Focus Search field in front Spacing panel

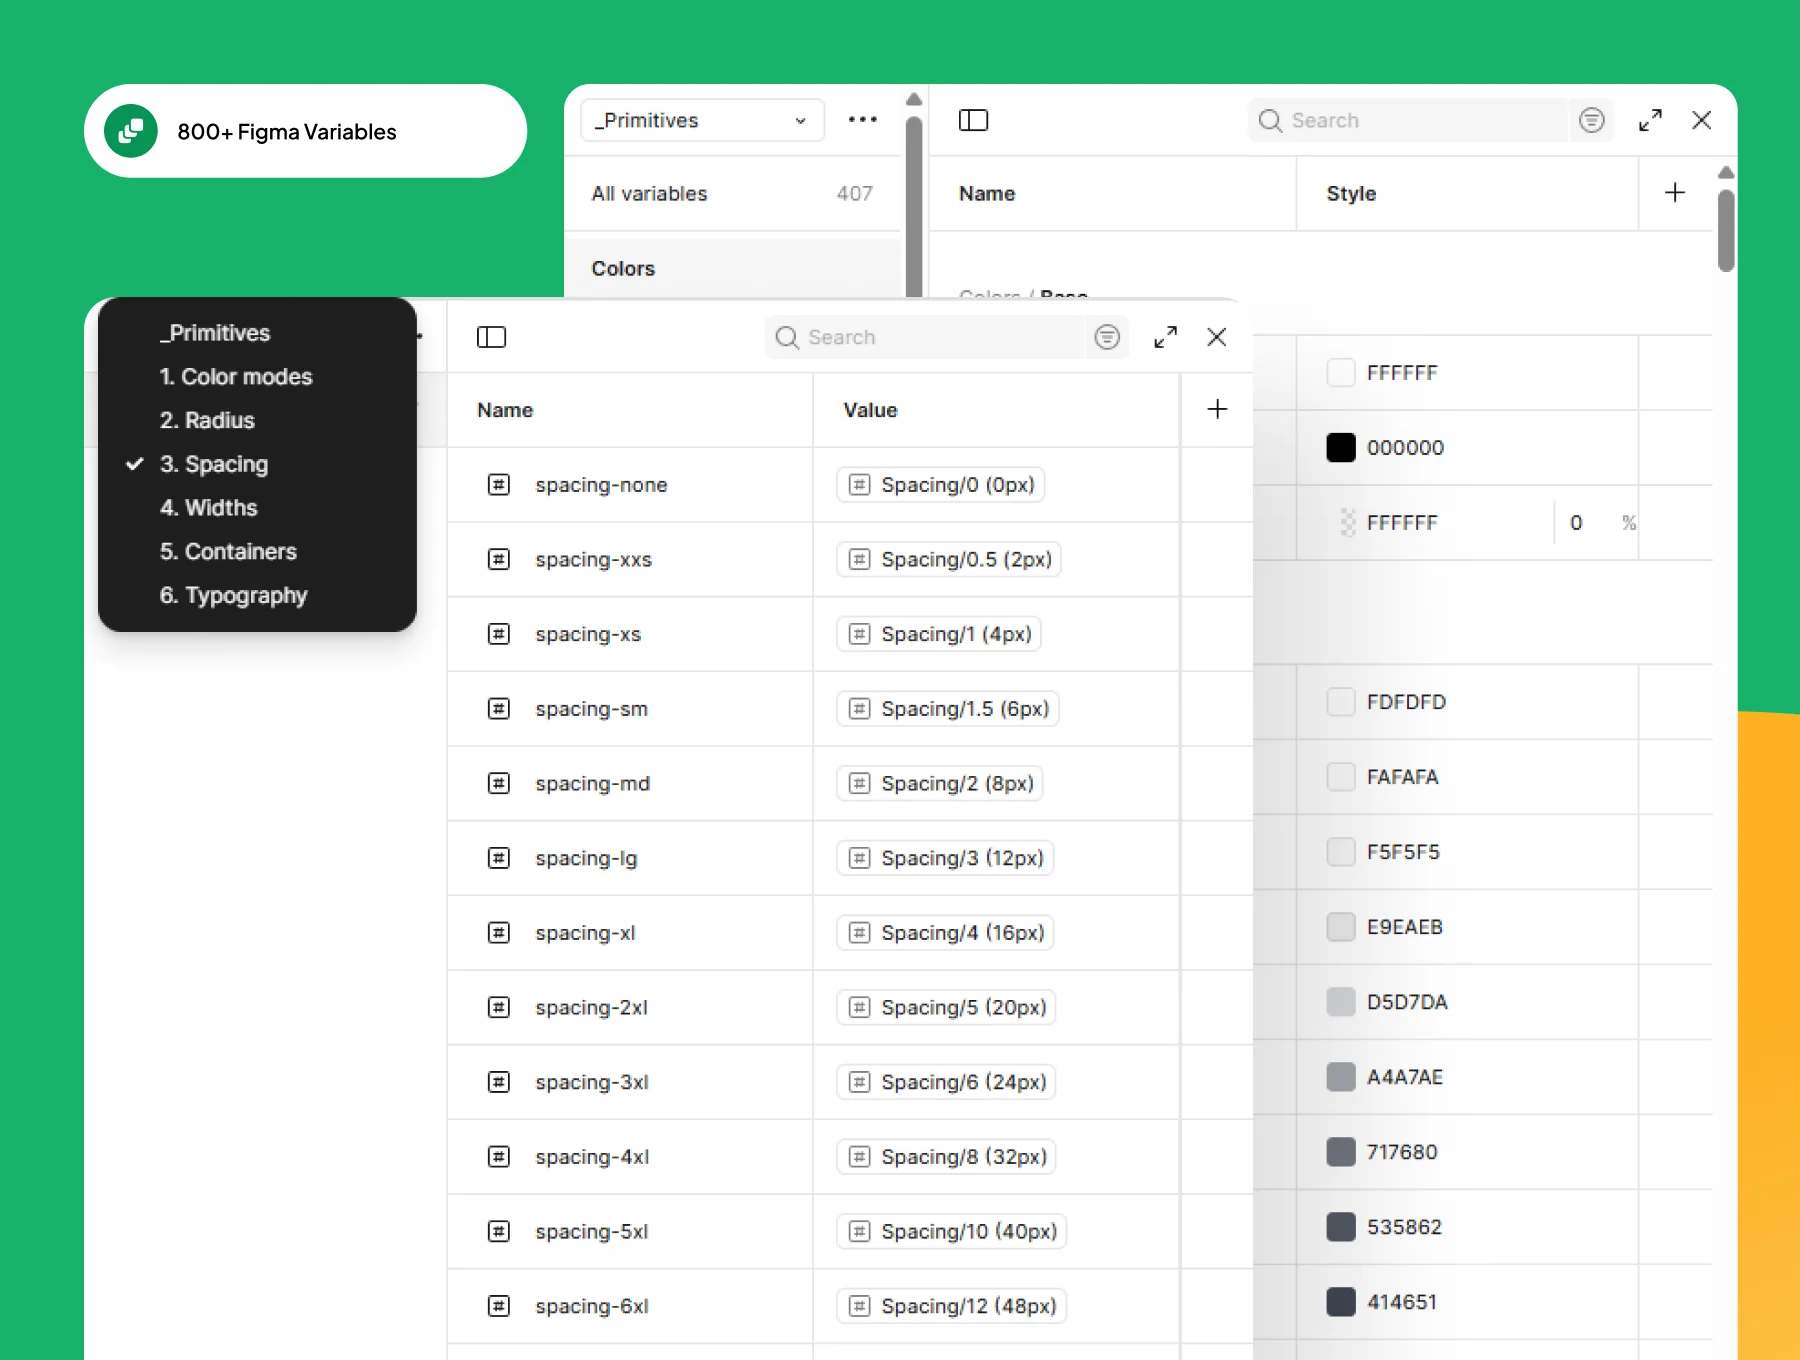click(x=925, y=337)
